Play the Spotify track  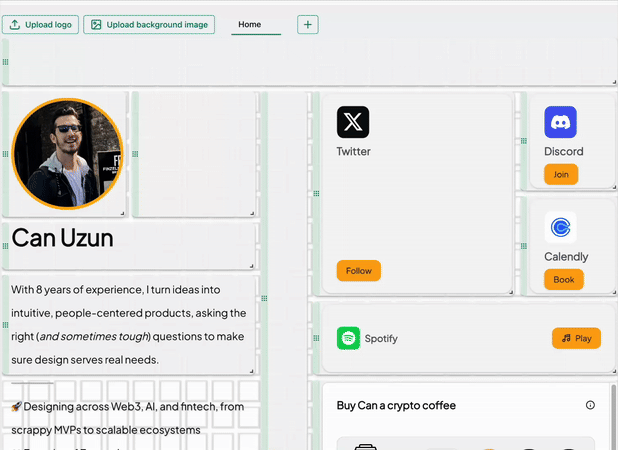[x=576, y=338]
